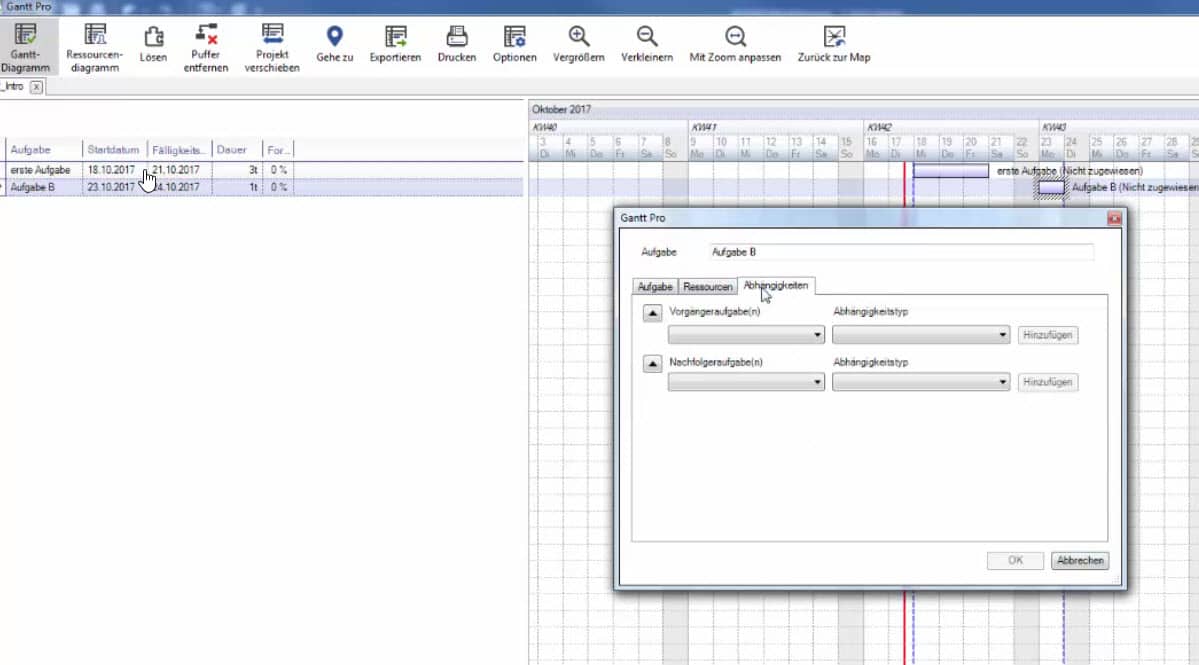The image size is (1199, 665).
Task: Switch to the Aufgabe tab in dialog
Action: 655,287
